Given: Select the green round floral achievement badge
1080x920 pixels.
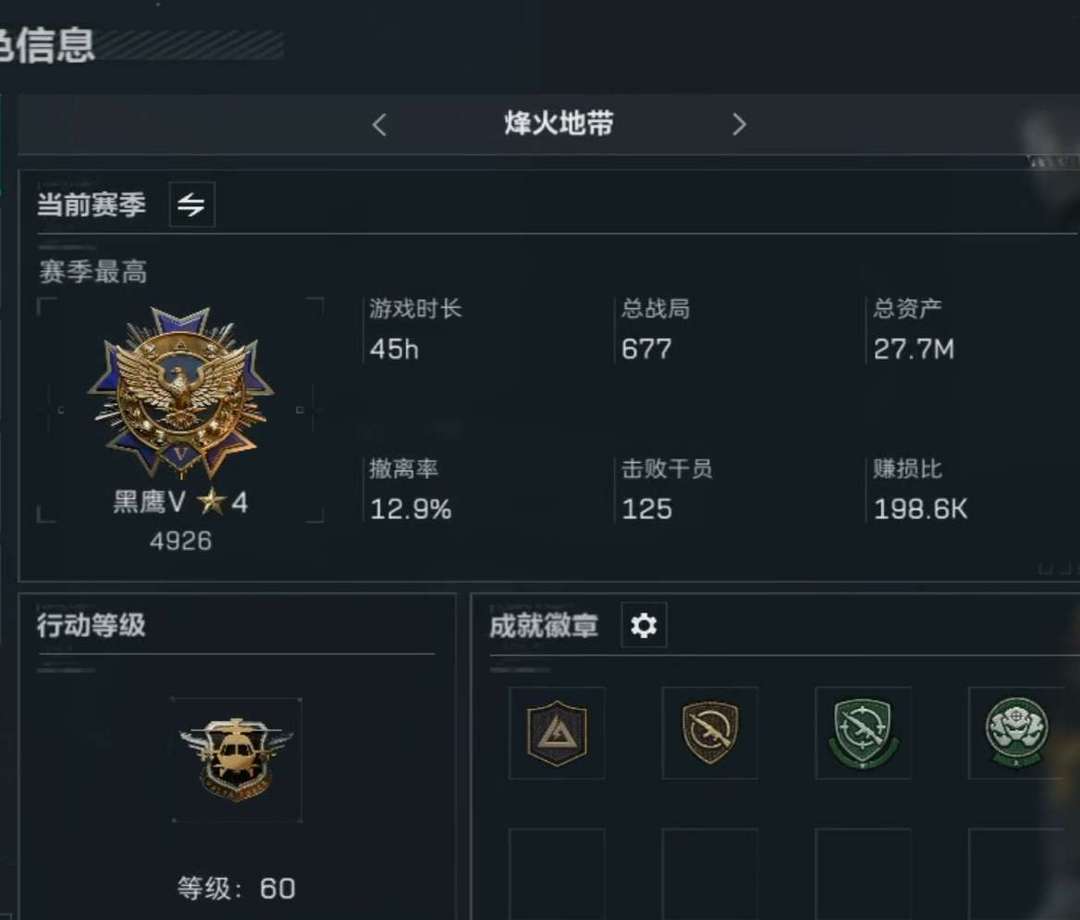Looking at the screenshot, I should pos(1017,733).
